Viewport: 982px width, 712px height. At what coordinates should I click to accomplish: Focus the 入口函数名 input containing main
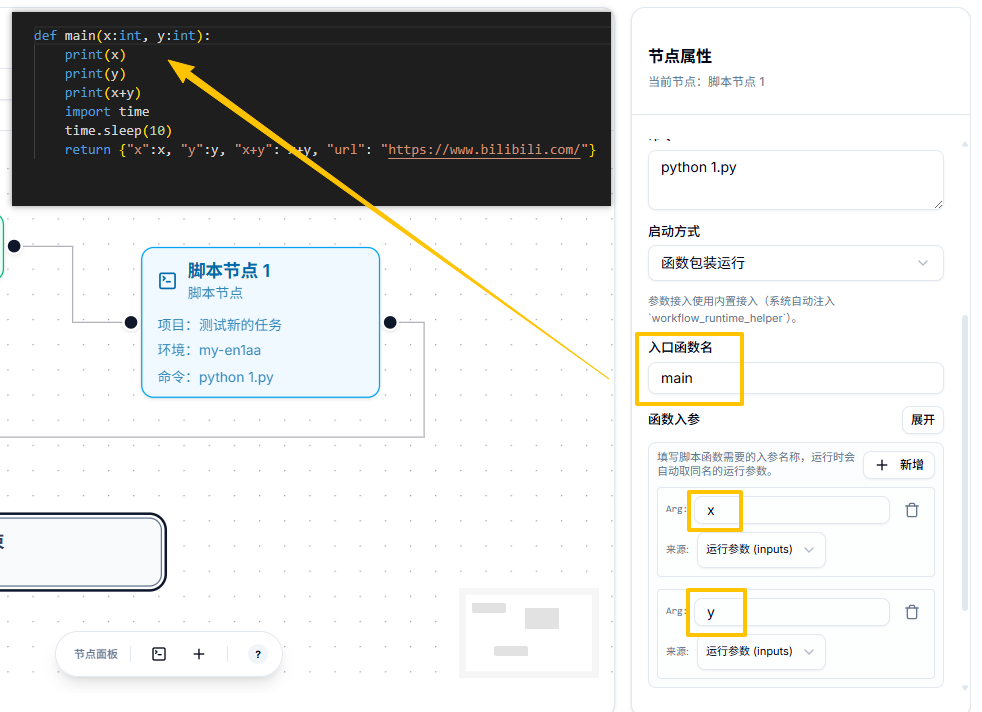(x=795, y=378)
